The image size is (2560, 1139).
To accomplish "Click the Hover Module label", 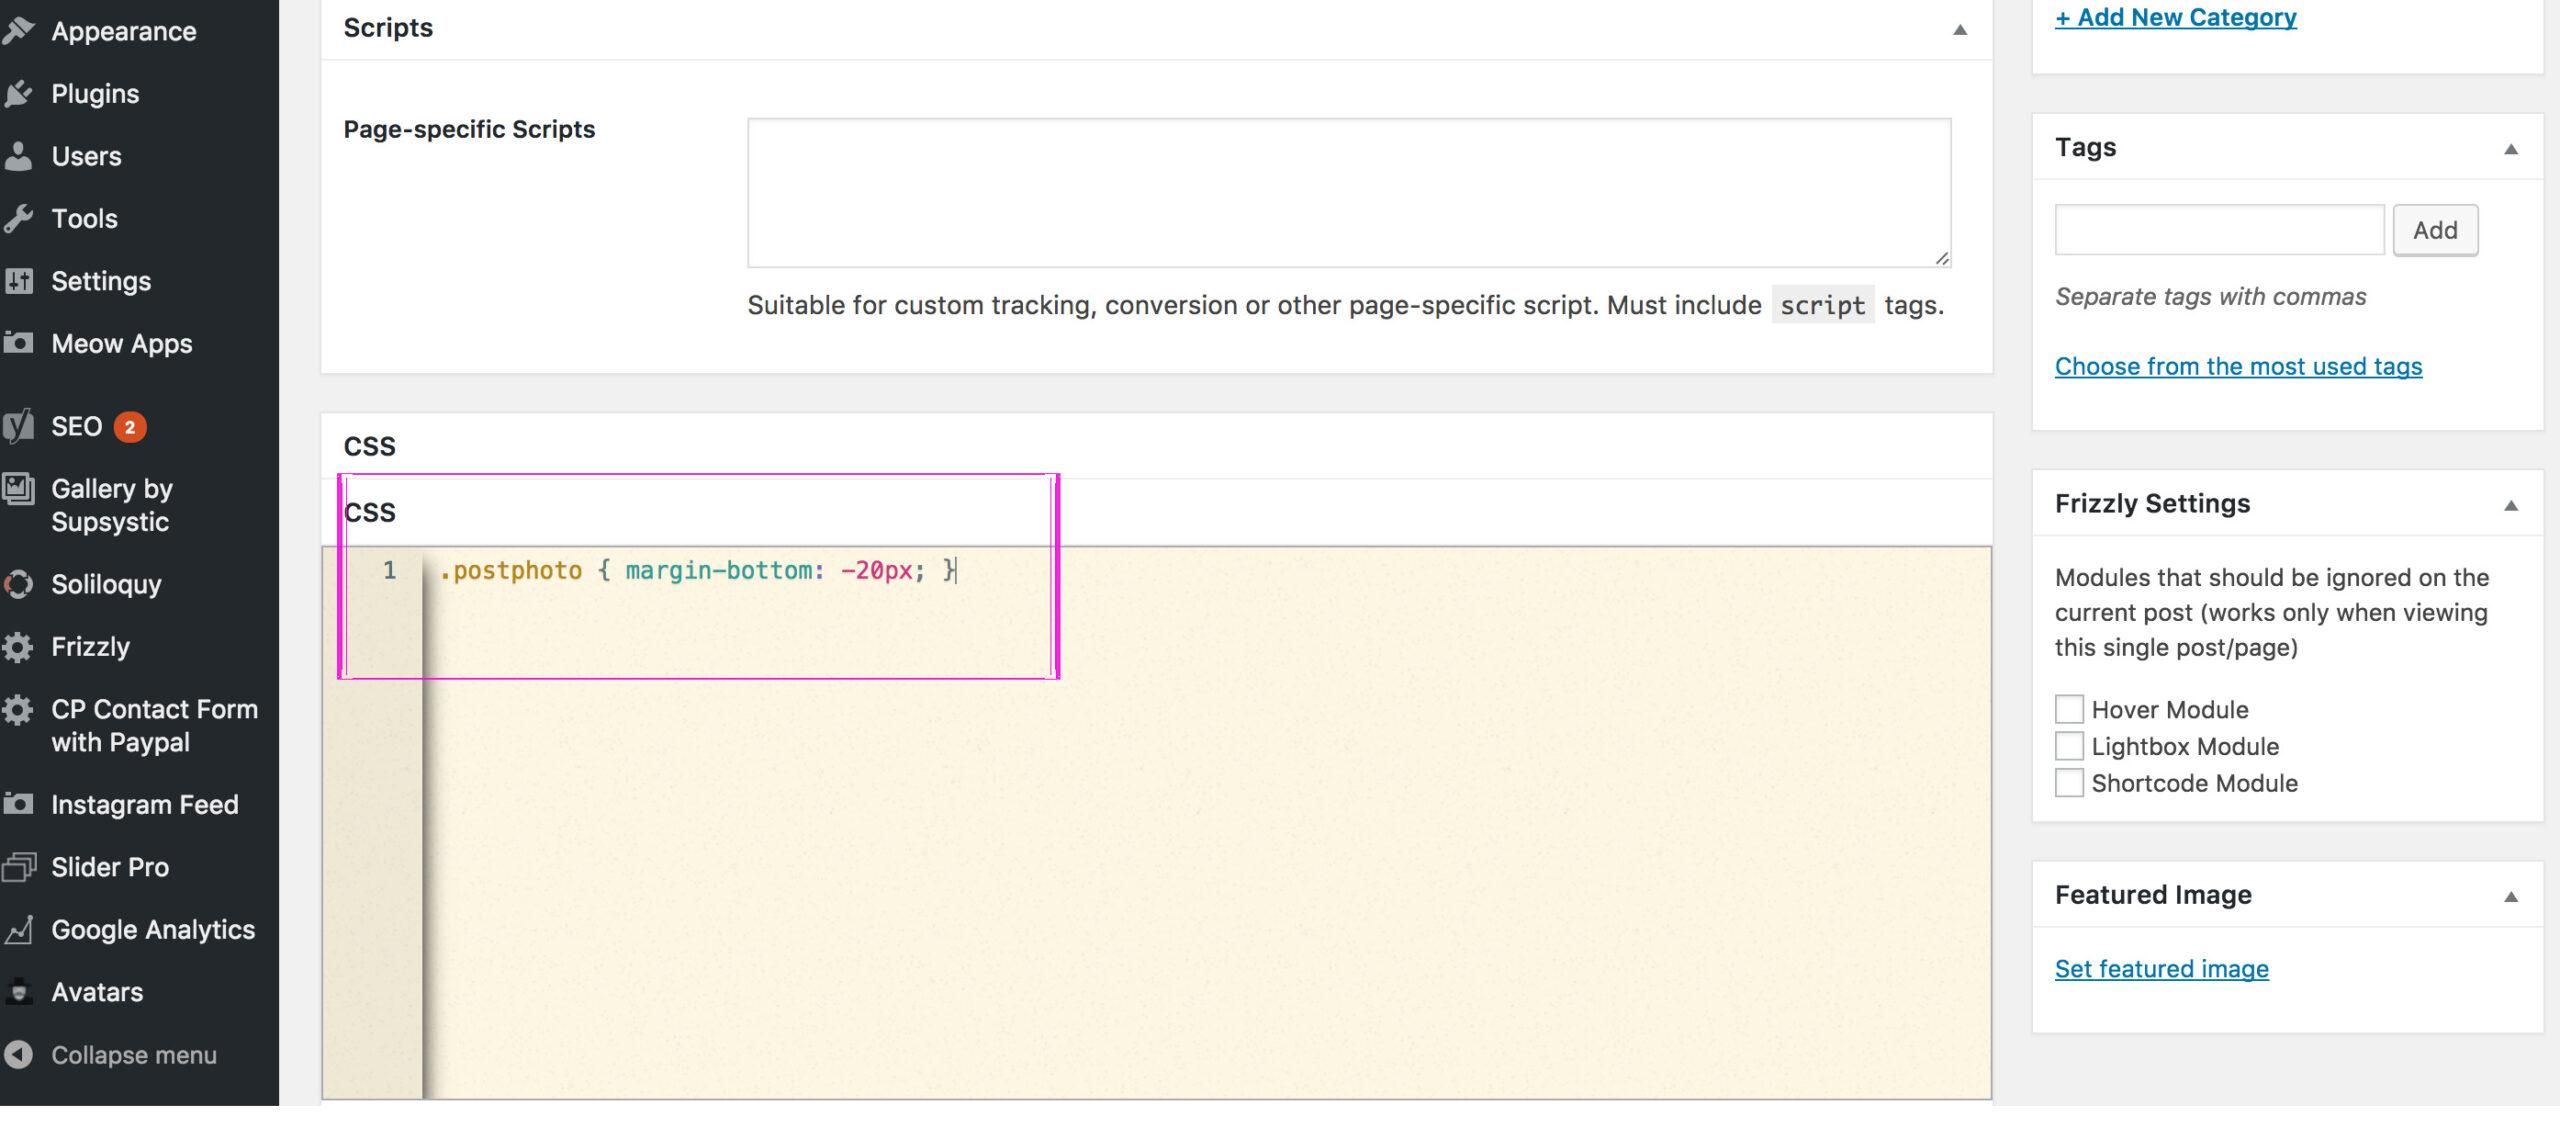I will tap(2170, 710).
